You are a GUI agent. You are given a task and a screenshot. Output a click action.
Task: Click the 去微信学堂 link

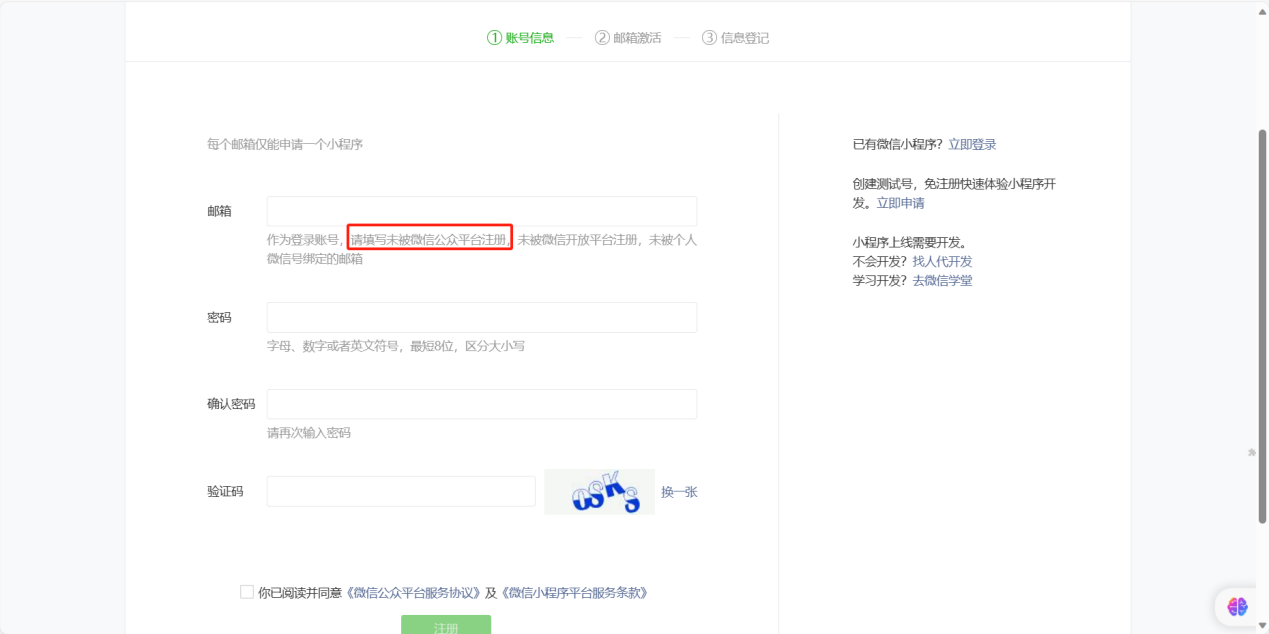point(942,281)
